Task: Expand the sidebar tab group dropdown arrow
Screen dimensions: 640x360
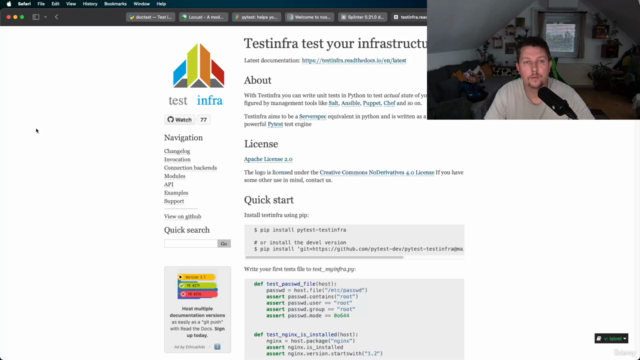Action: pos(45,17)
